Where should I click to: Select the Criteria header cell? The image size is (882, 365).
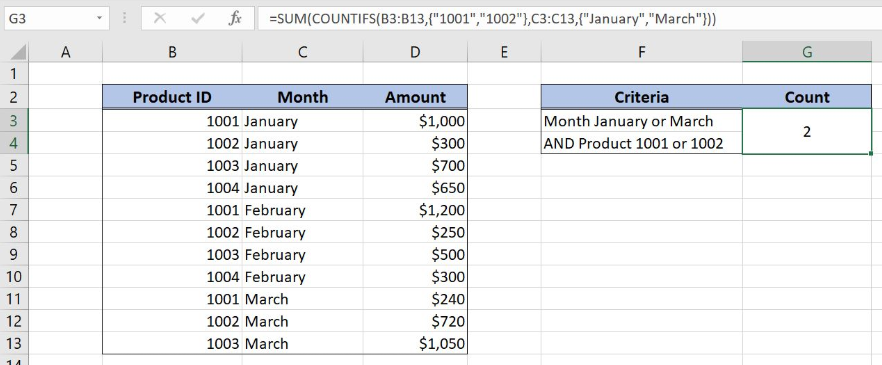click(642, 97)
